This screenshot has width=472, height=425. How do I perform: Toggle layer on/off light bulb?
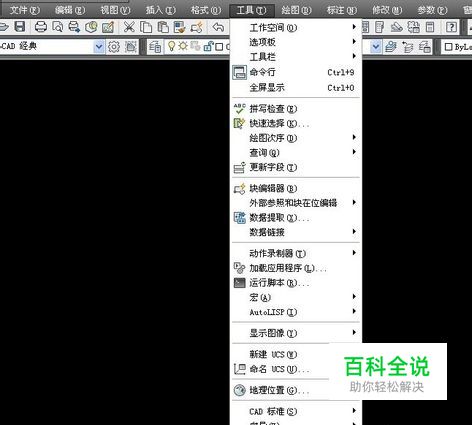(171, 46)
